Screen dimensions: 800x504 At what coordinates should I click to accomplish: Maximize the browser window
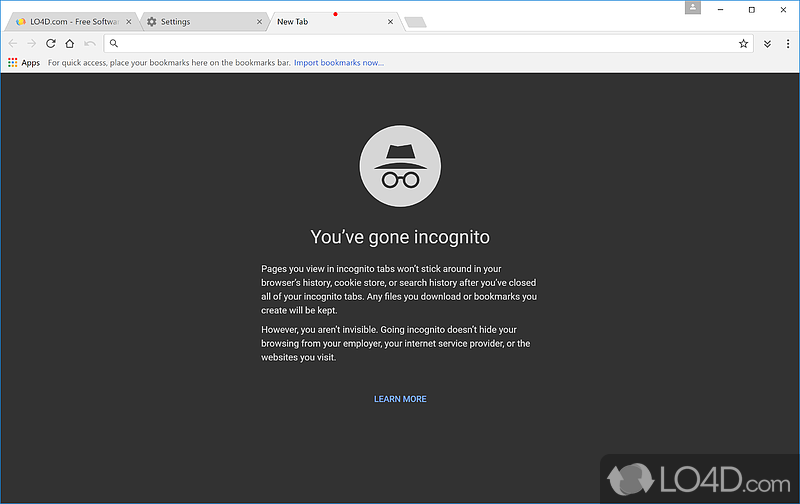point(752,10)
